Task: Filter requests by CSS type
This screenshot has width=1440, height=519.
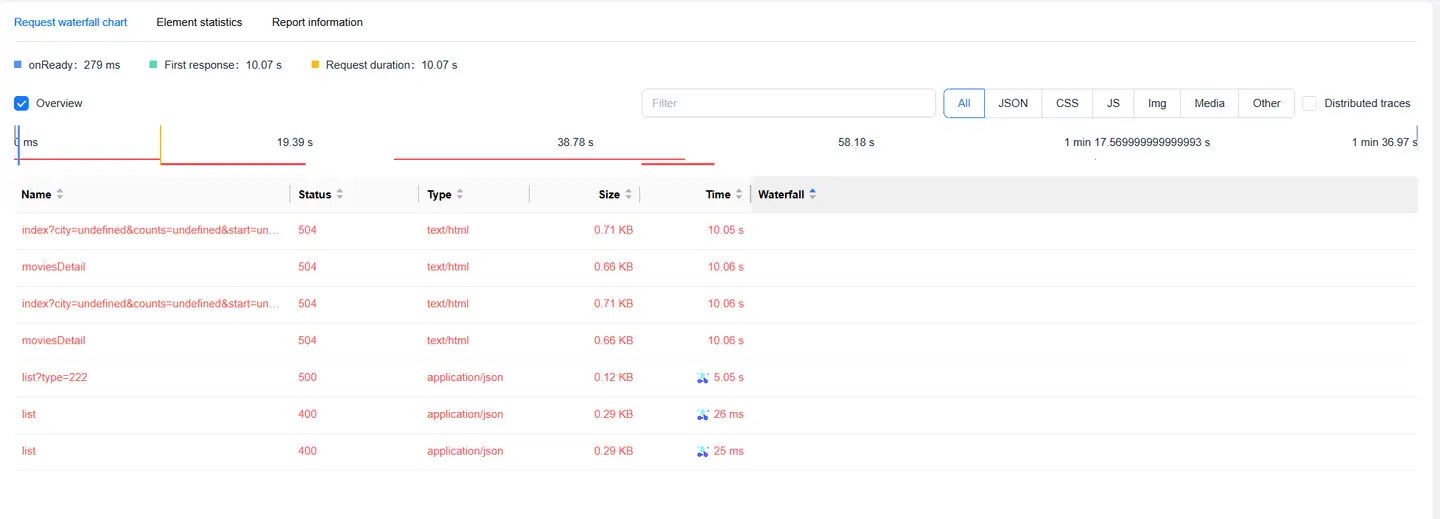Action: coord(1067,103)
